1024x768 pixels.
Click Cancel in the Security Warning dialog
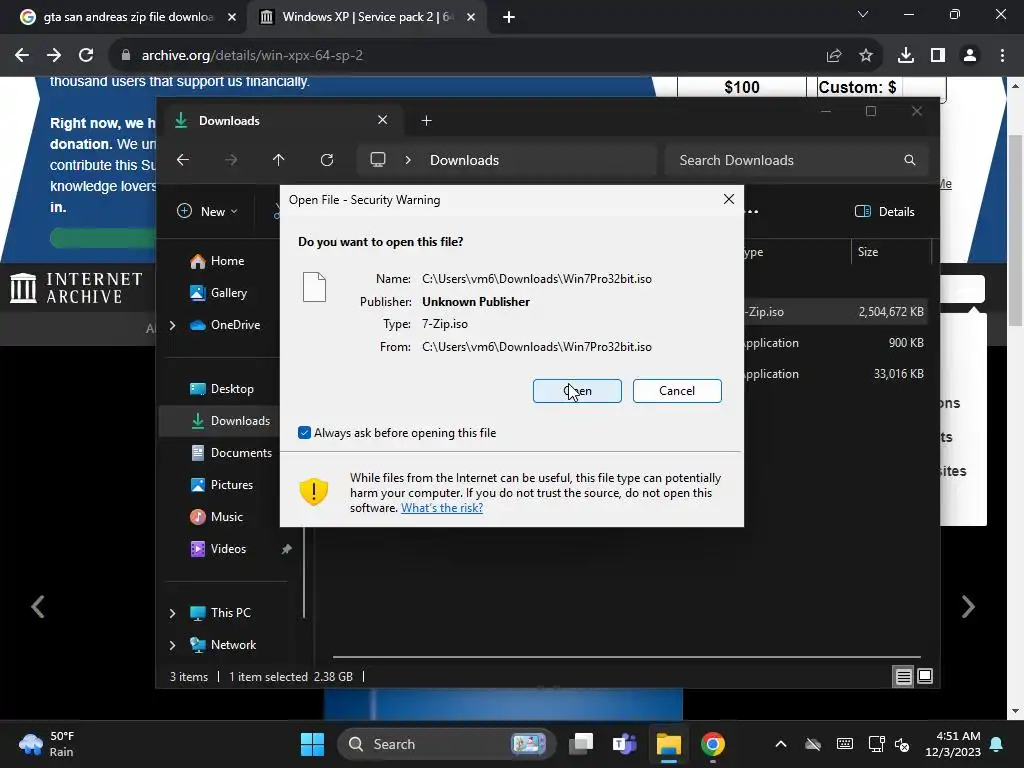(677, 391)
